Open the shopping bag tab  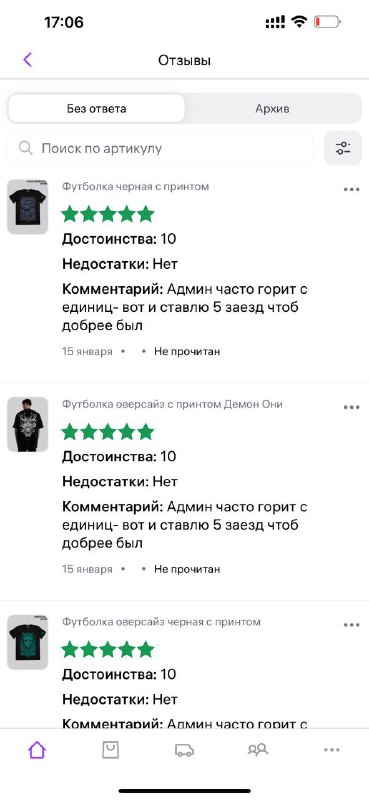coord(110,749)
